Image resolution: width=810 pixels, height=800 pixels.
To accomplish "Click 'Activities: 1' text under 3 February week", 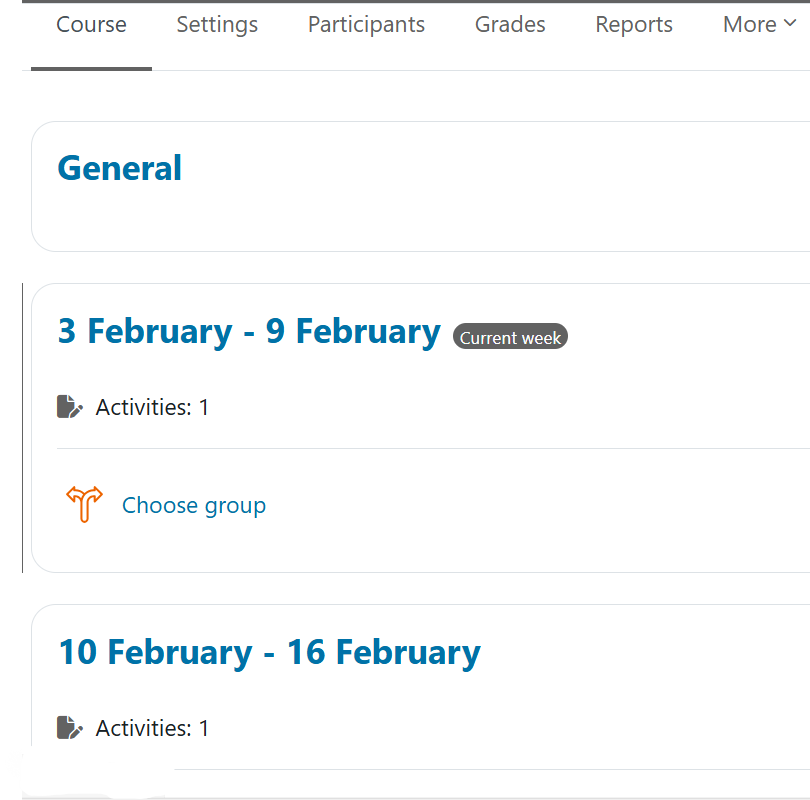I will (x=152, y=408).
